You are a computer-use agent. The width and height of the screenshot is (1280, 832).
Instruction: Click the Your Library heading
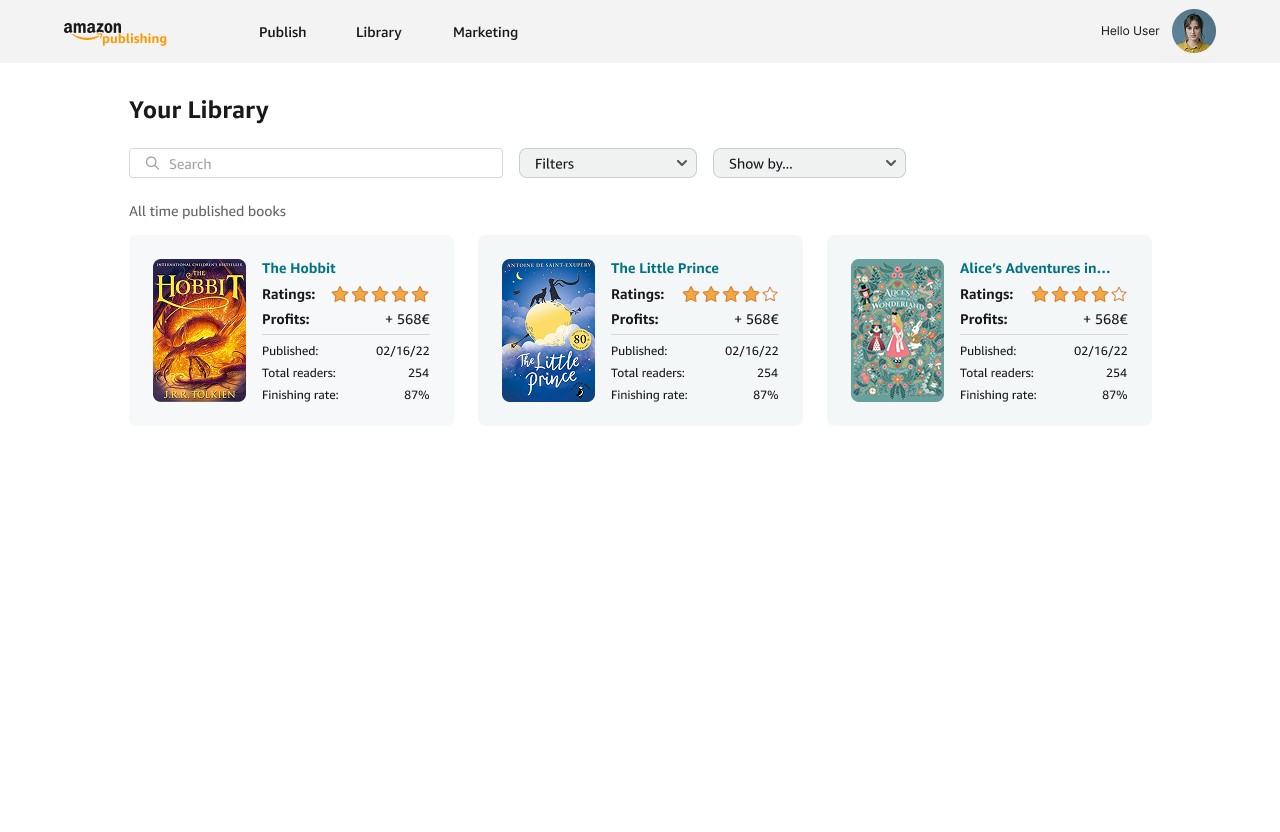tap(199, 110)
